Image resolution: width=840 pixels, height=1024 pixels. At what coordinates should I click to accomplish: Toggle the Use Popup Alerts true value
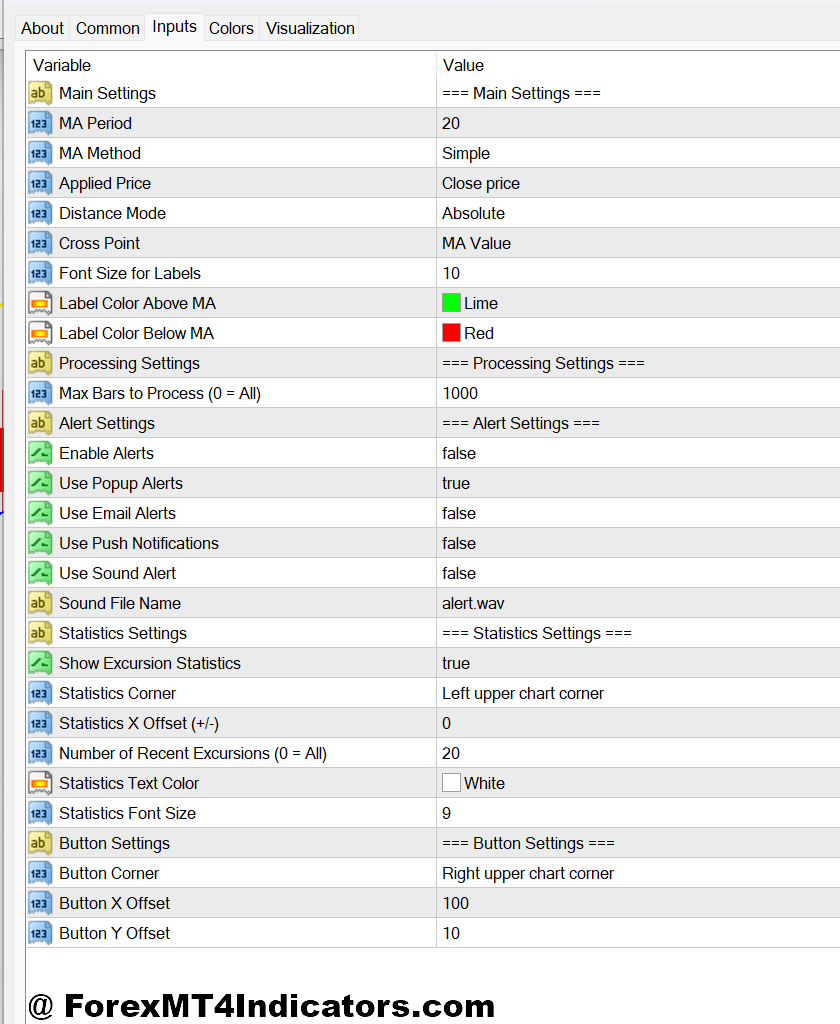click(638, 483)
